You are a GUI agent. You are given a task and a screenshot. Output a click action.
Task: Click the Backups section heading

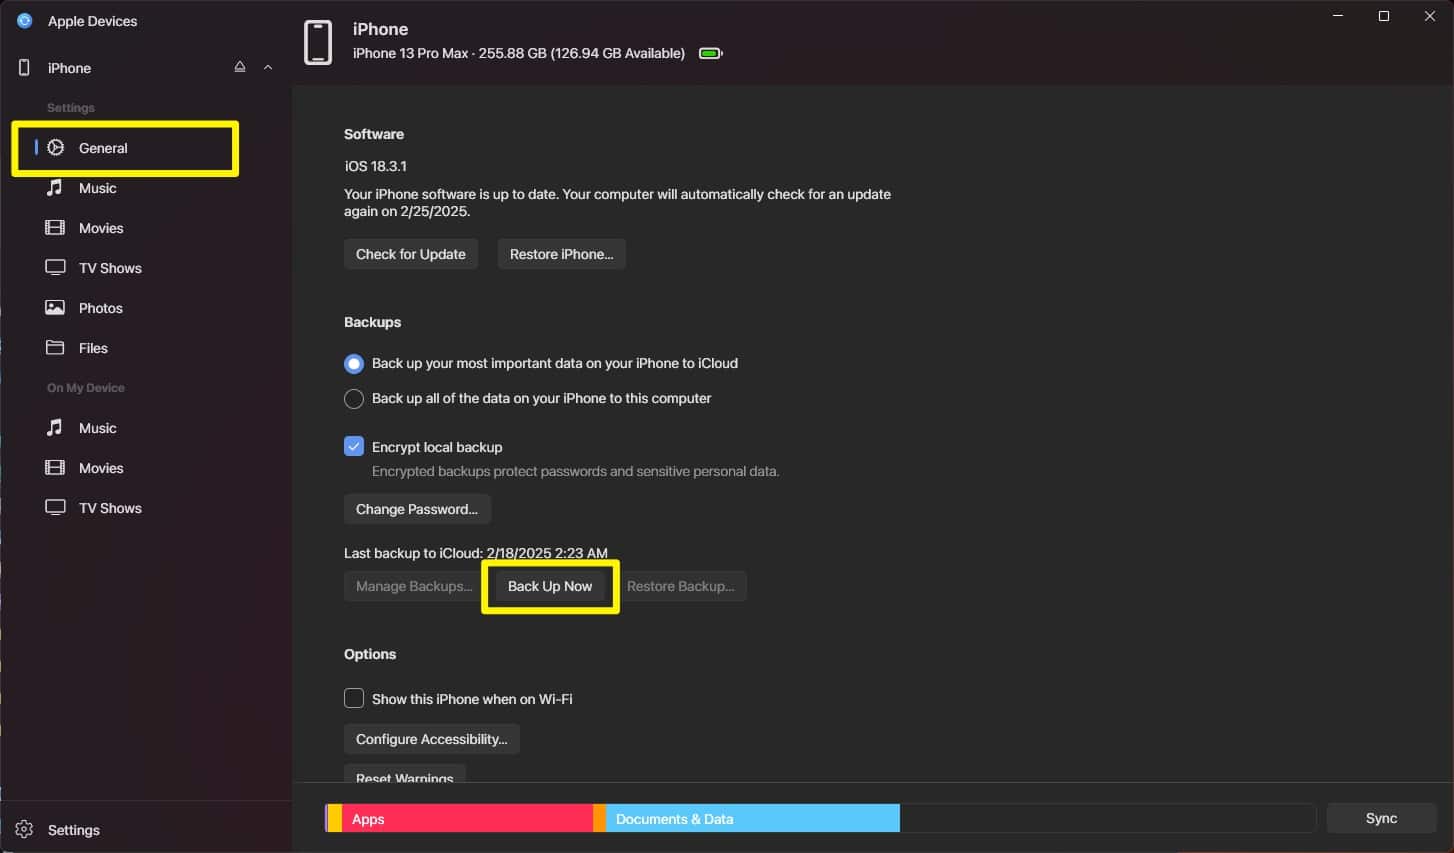coord(372,322)
